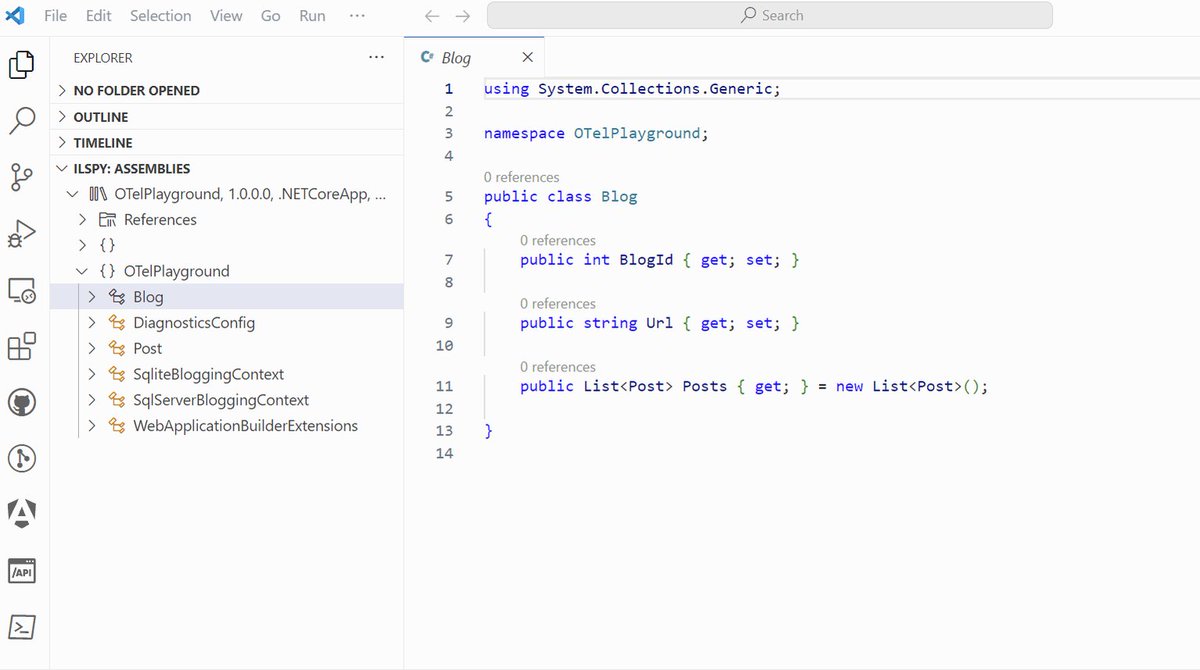Screen dimensions: 1200x670
Task: Open the Search view in activity bar
Action: pyautogui.click(x=22, y=121)
